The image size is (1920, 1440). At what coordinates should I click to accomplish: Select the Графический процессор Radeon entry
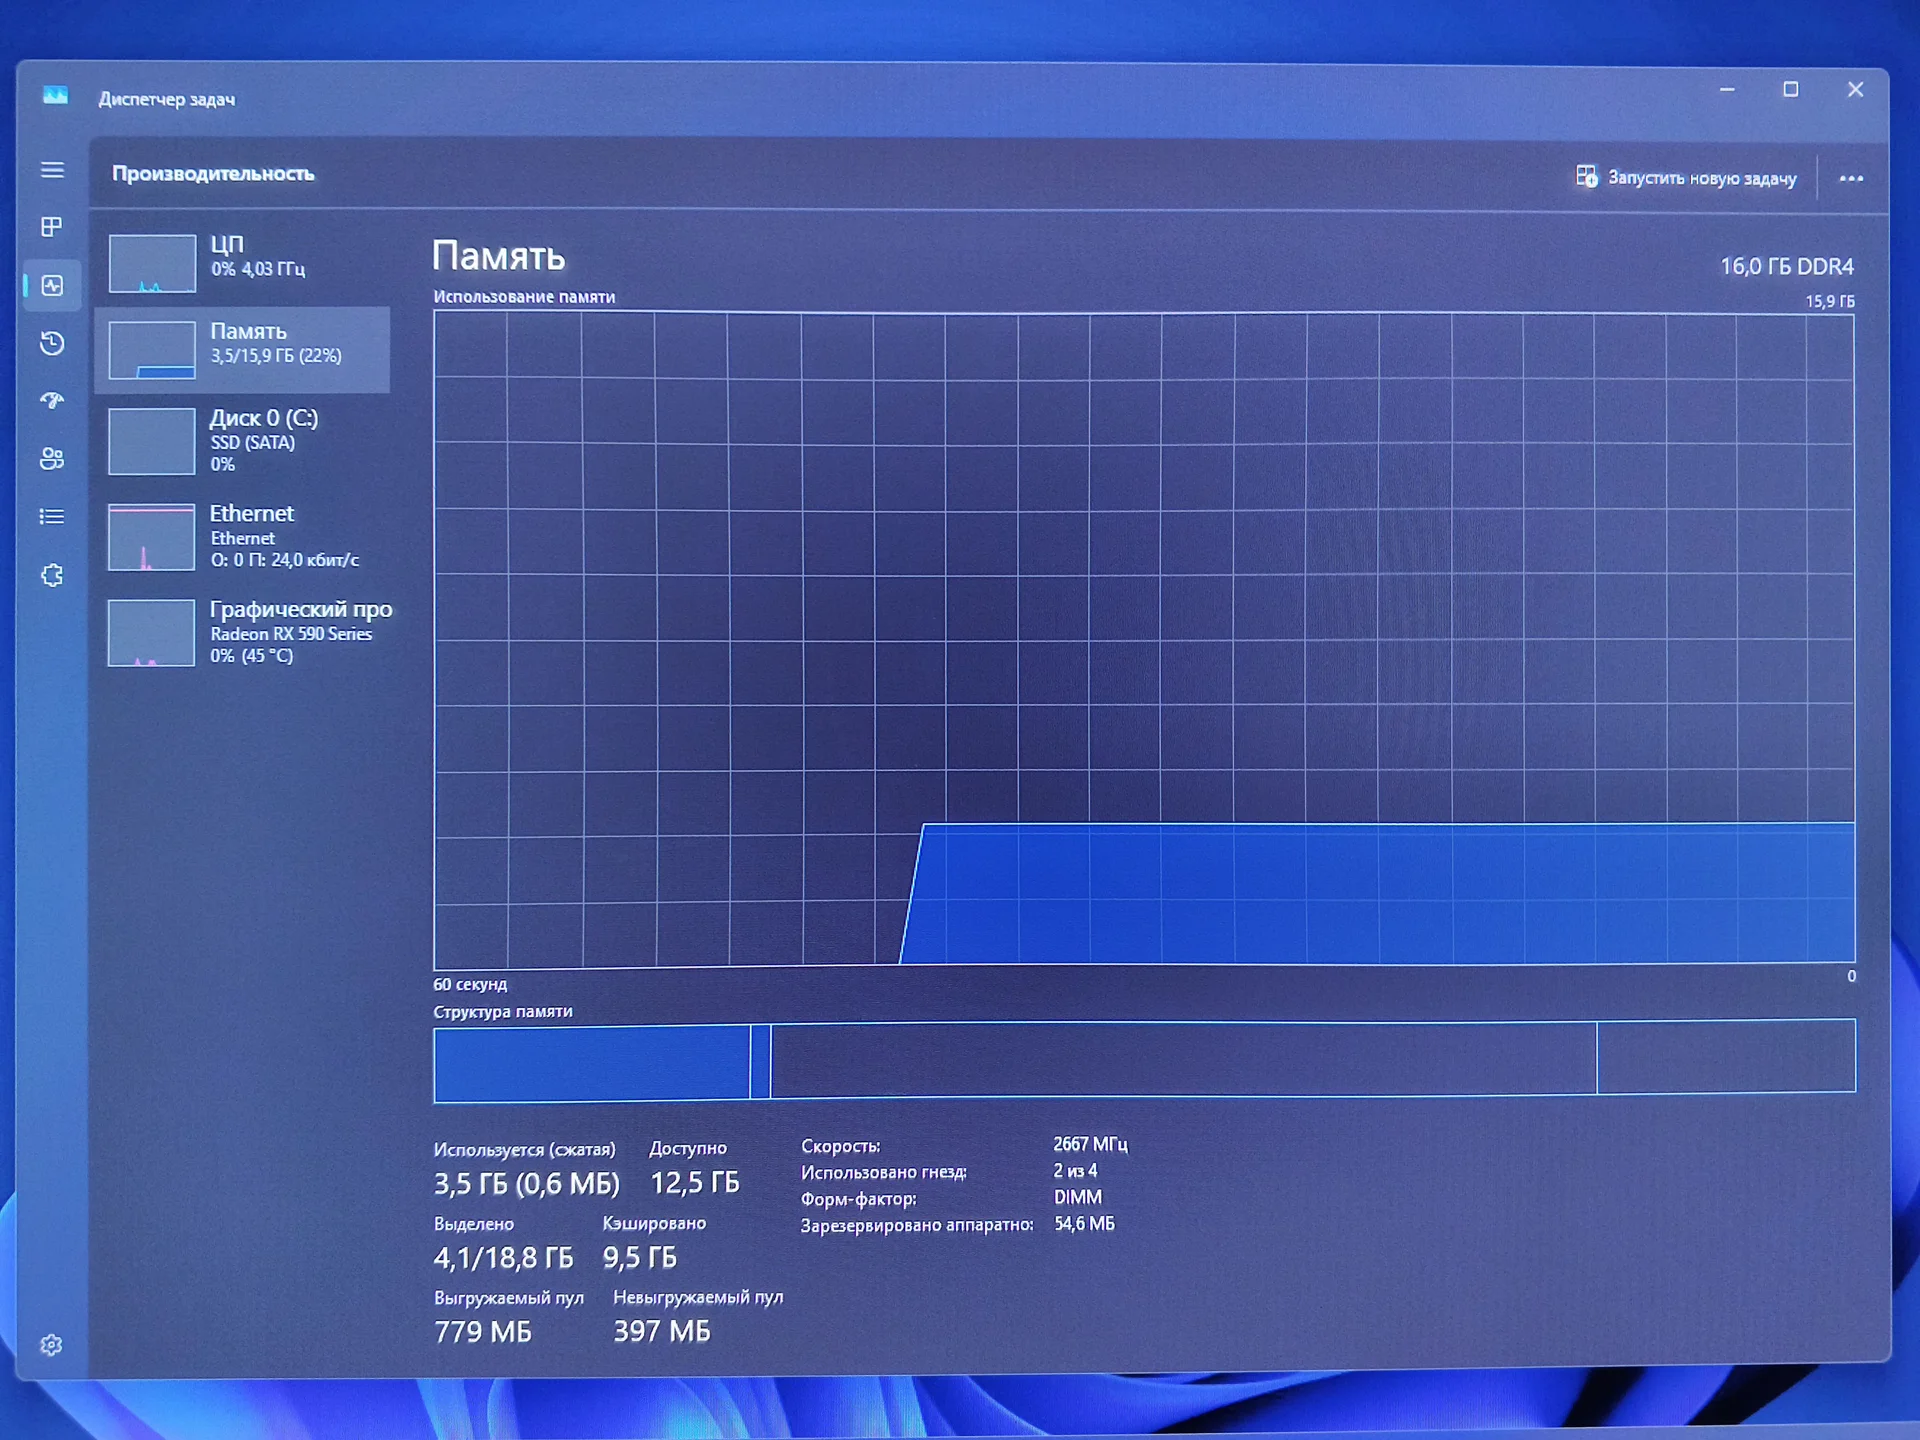[x=243, y=632]
